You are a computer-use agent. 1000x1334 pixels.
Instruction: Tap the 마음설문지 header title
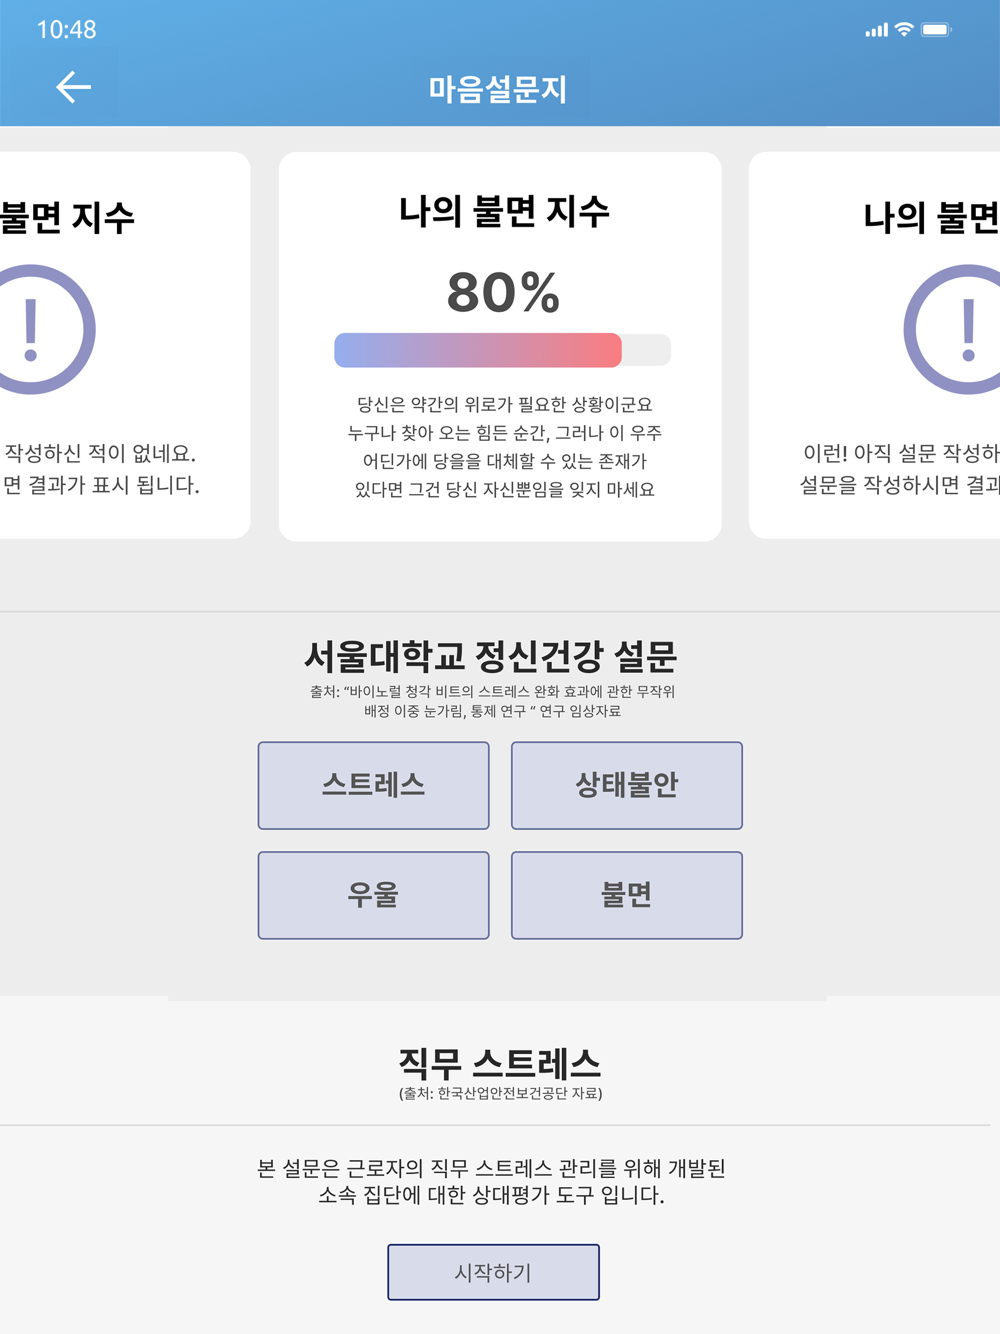pos(498,89)
